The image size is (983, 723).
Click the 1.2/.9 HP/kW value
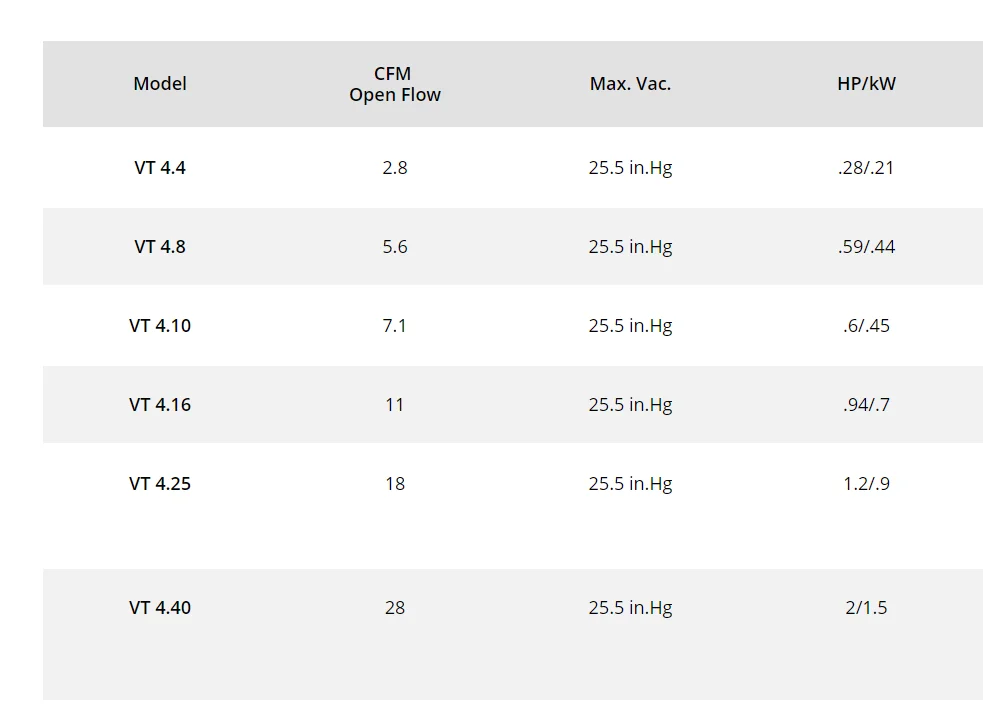866,483
